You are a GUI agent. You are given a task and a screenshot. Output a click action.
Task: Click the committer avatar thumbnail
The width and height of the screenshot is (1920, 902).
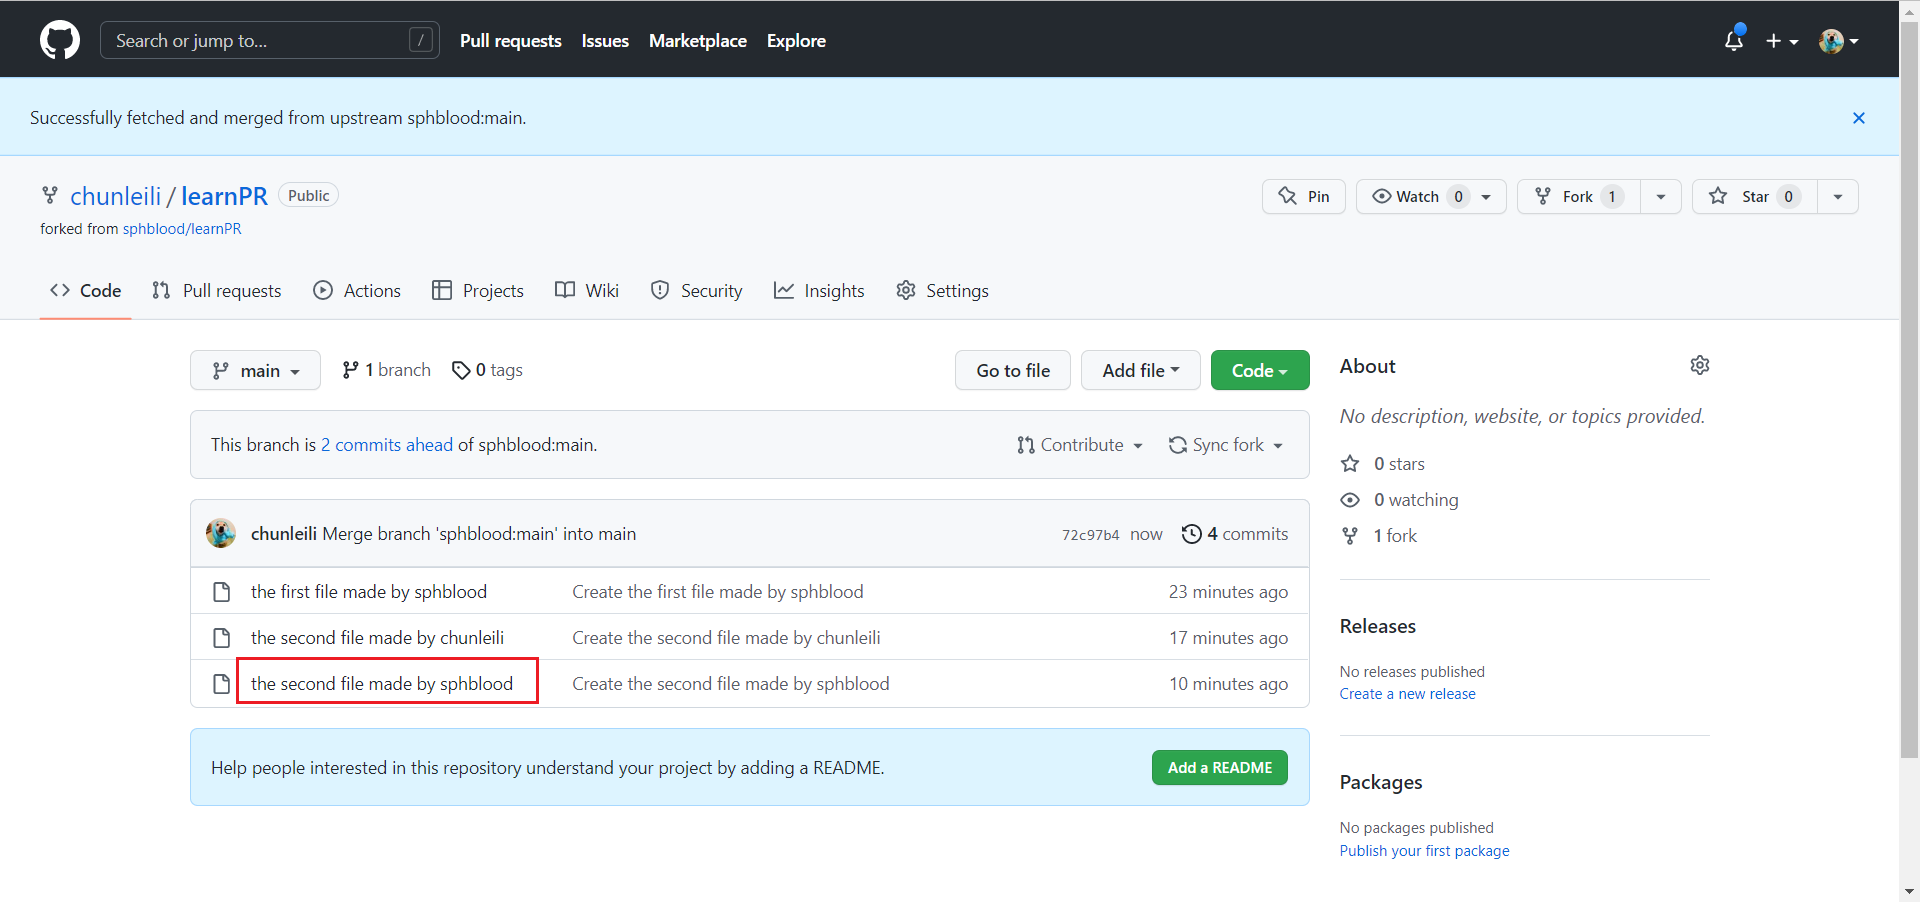[x=221, y=533]
